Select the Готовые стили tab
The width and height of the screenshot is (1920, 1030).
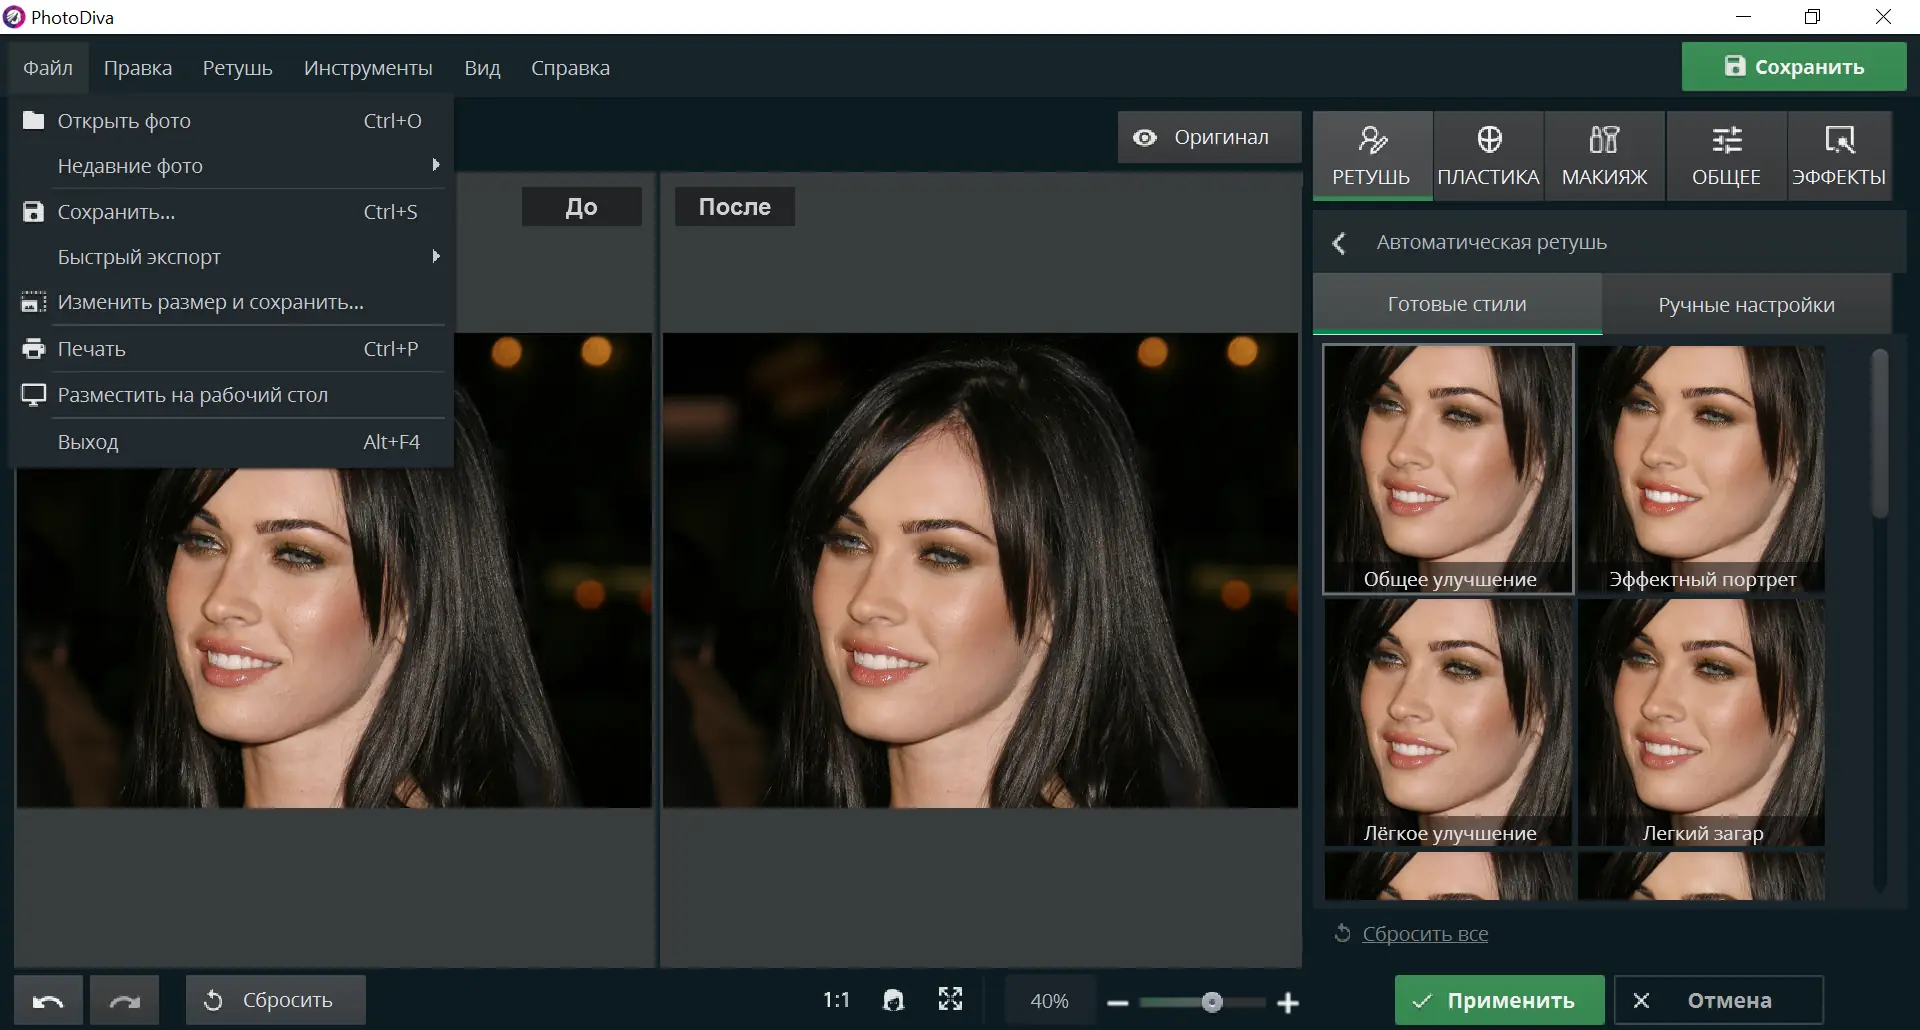click(x=1457, y=304)
